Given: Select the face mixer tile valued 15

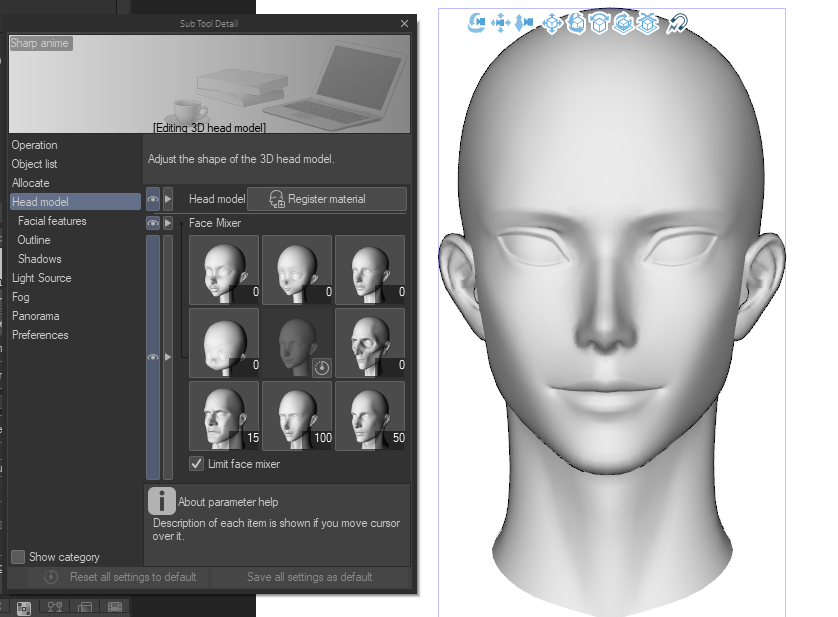Looking at the screenshot, I should [x=224, y=416].
